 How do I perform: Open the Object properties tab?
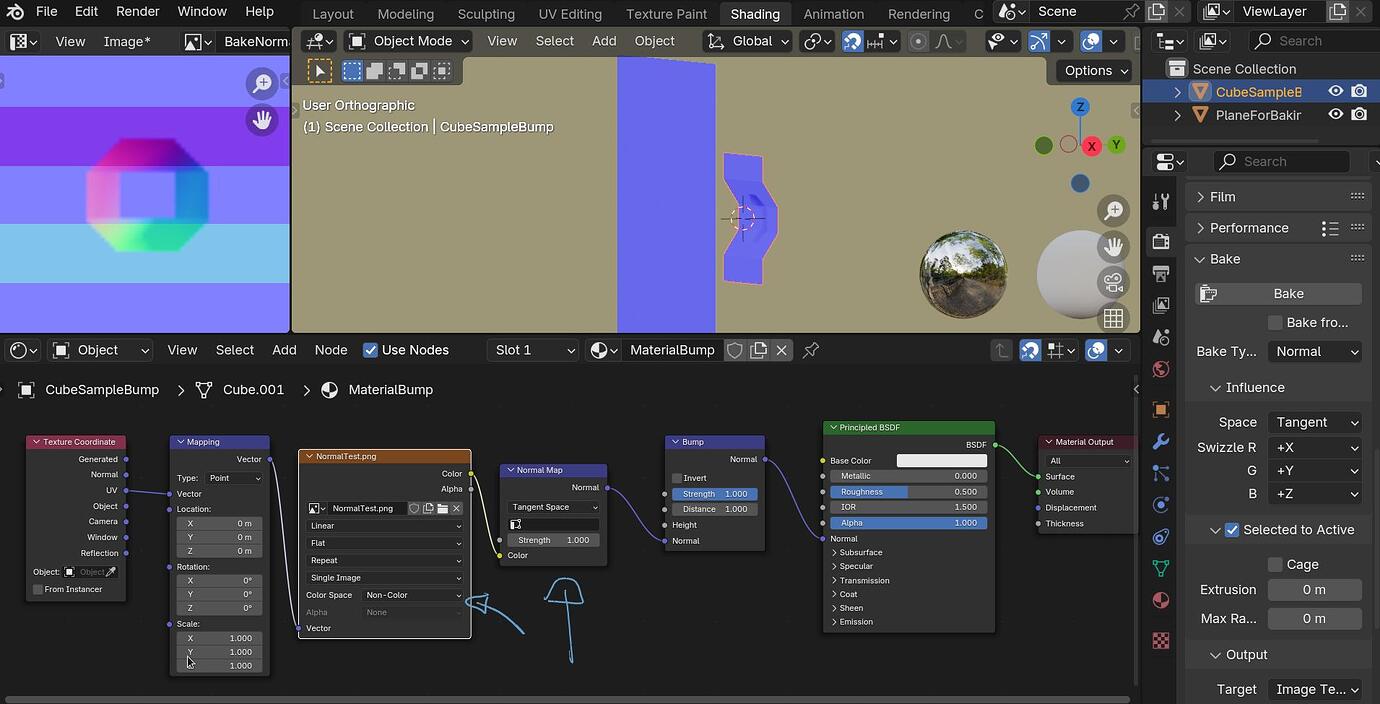click(x=1161, y=409)
